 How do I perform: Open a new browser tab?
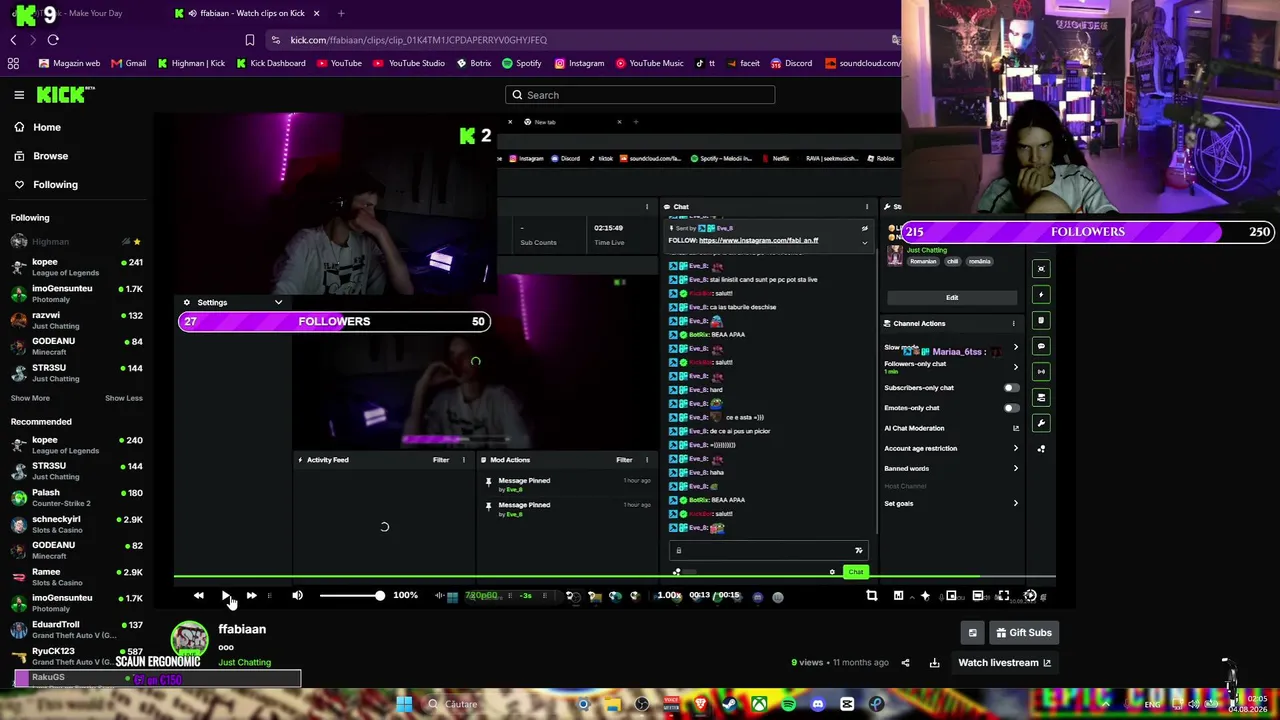pos(341,13)
